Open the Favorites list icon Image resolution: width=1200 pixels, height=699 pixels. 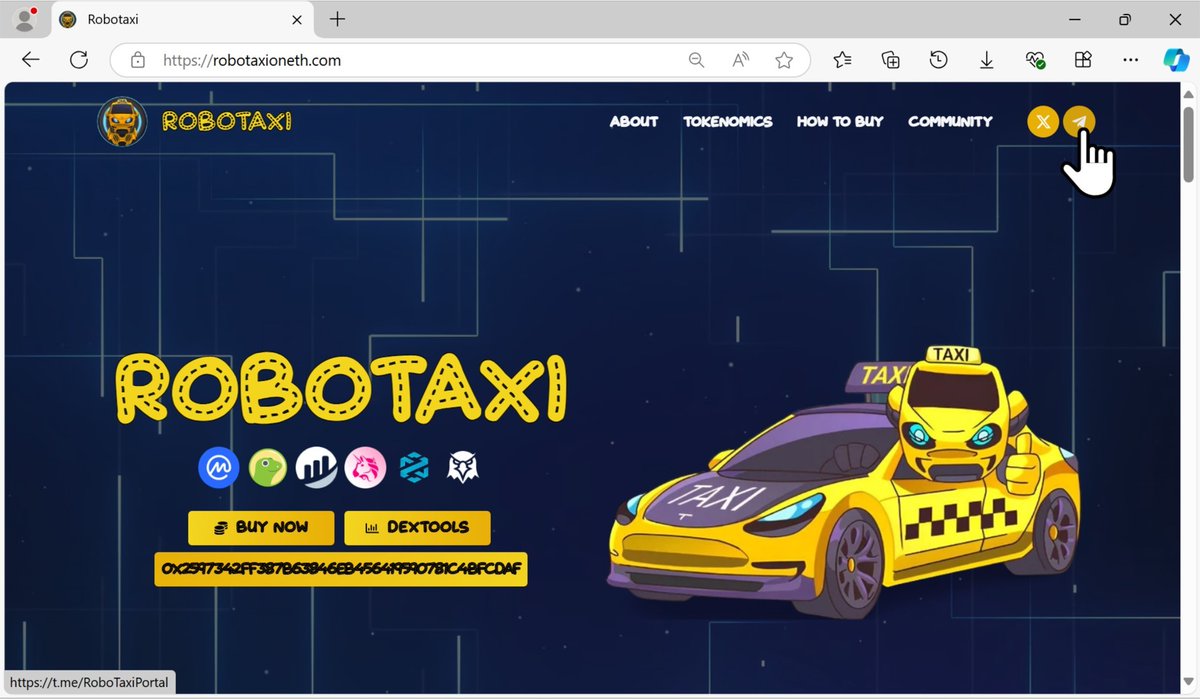click(842, 60)
